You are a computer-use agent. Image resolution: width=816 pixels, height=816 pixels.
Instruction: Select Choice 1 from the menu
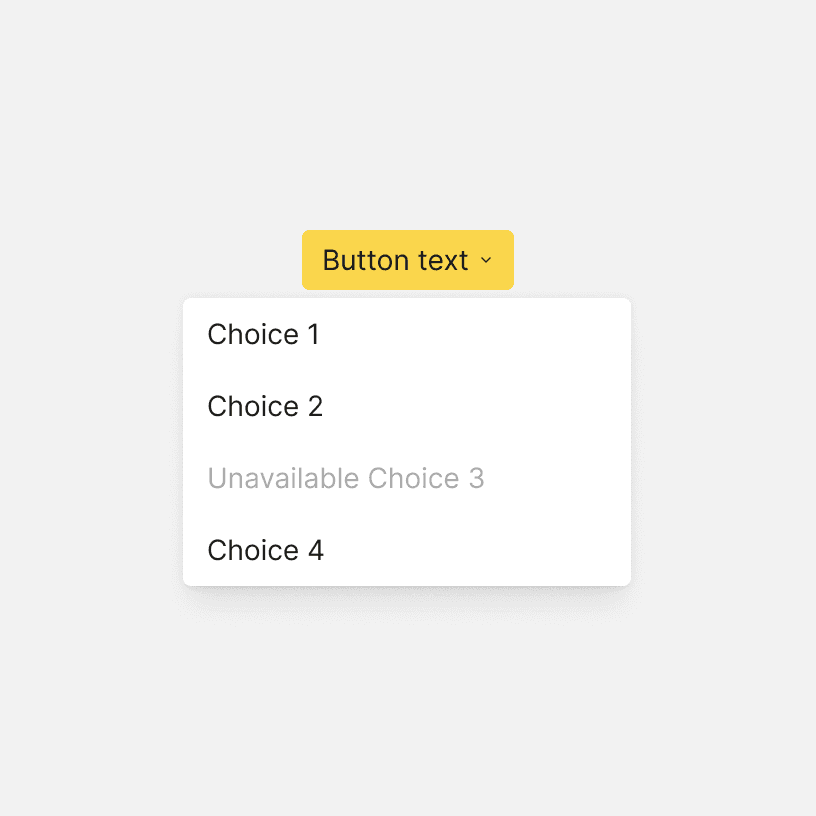pos(263,335)
